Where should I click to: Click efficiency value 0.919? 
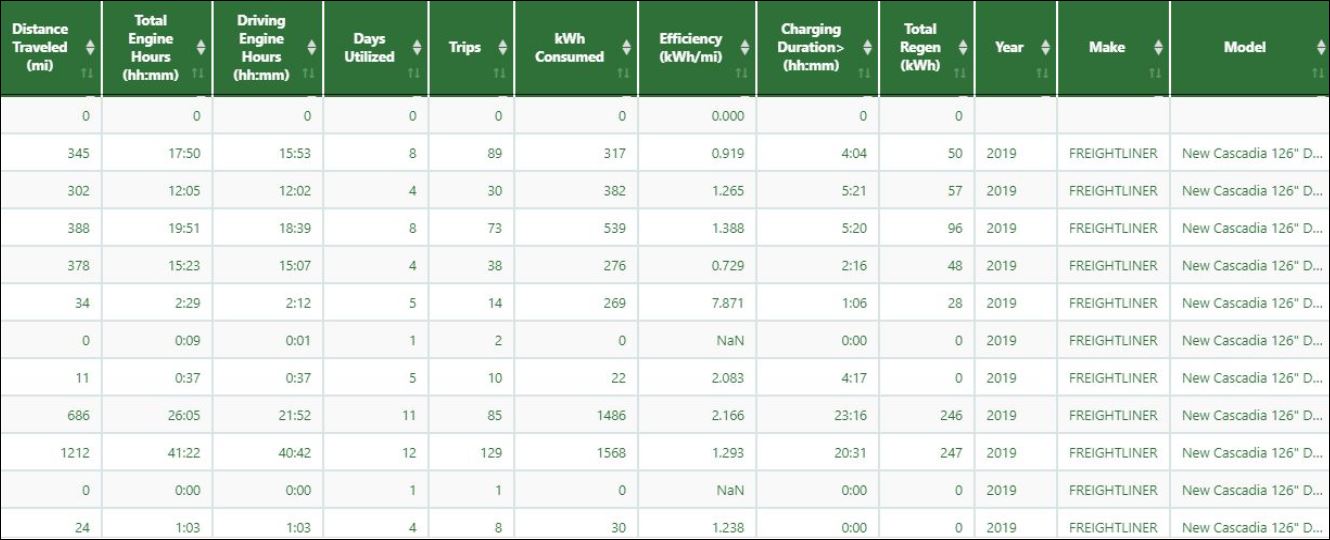(x=727, y=153)
